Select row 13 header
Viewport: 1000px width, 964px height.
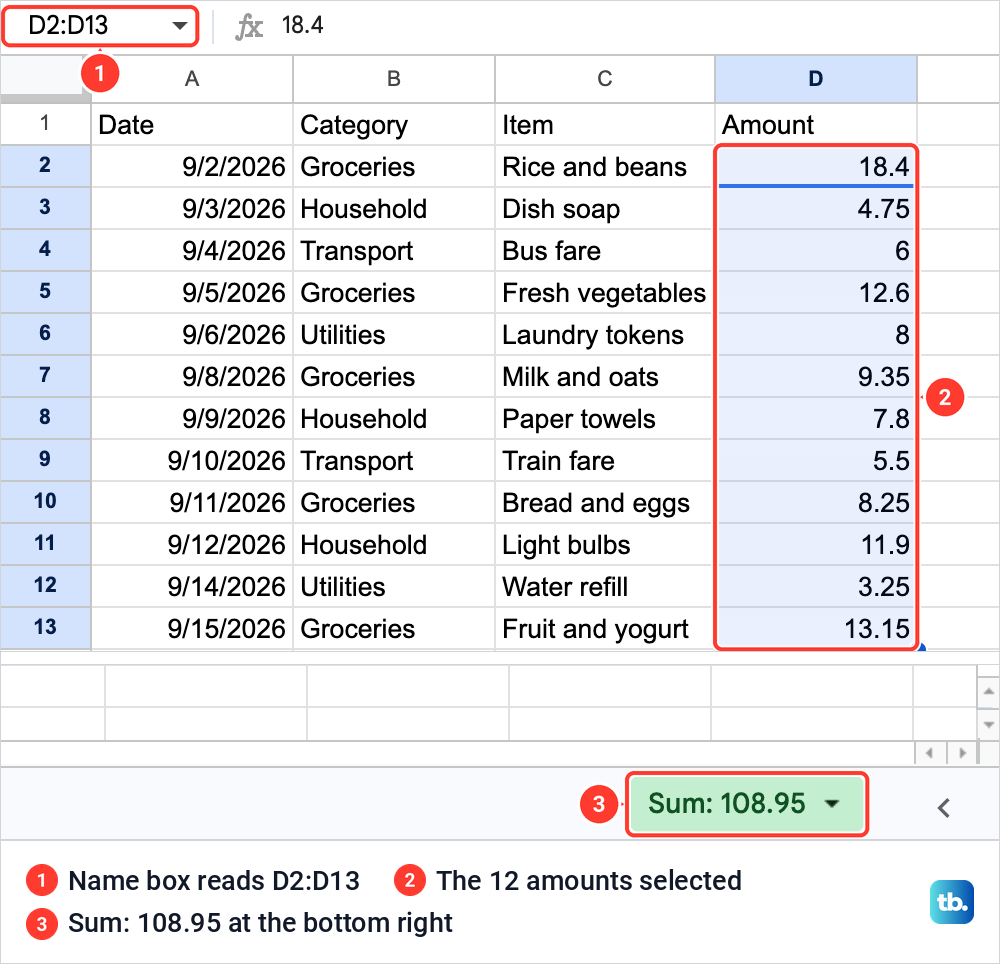pyautogui.click(x=45, y=628)
